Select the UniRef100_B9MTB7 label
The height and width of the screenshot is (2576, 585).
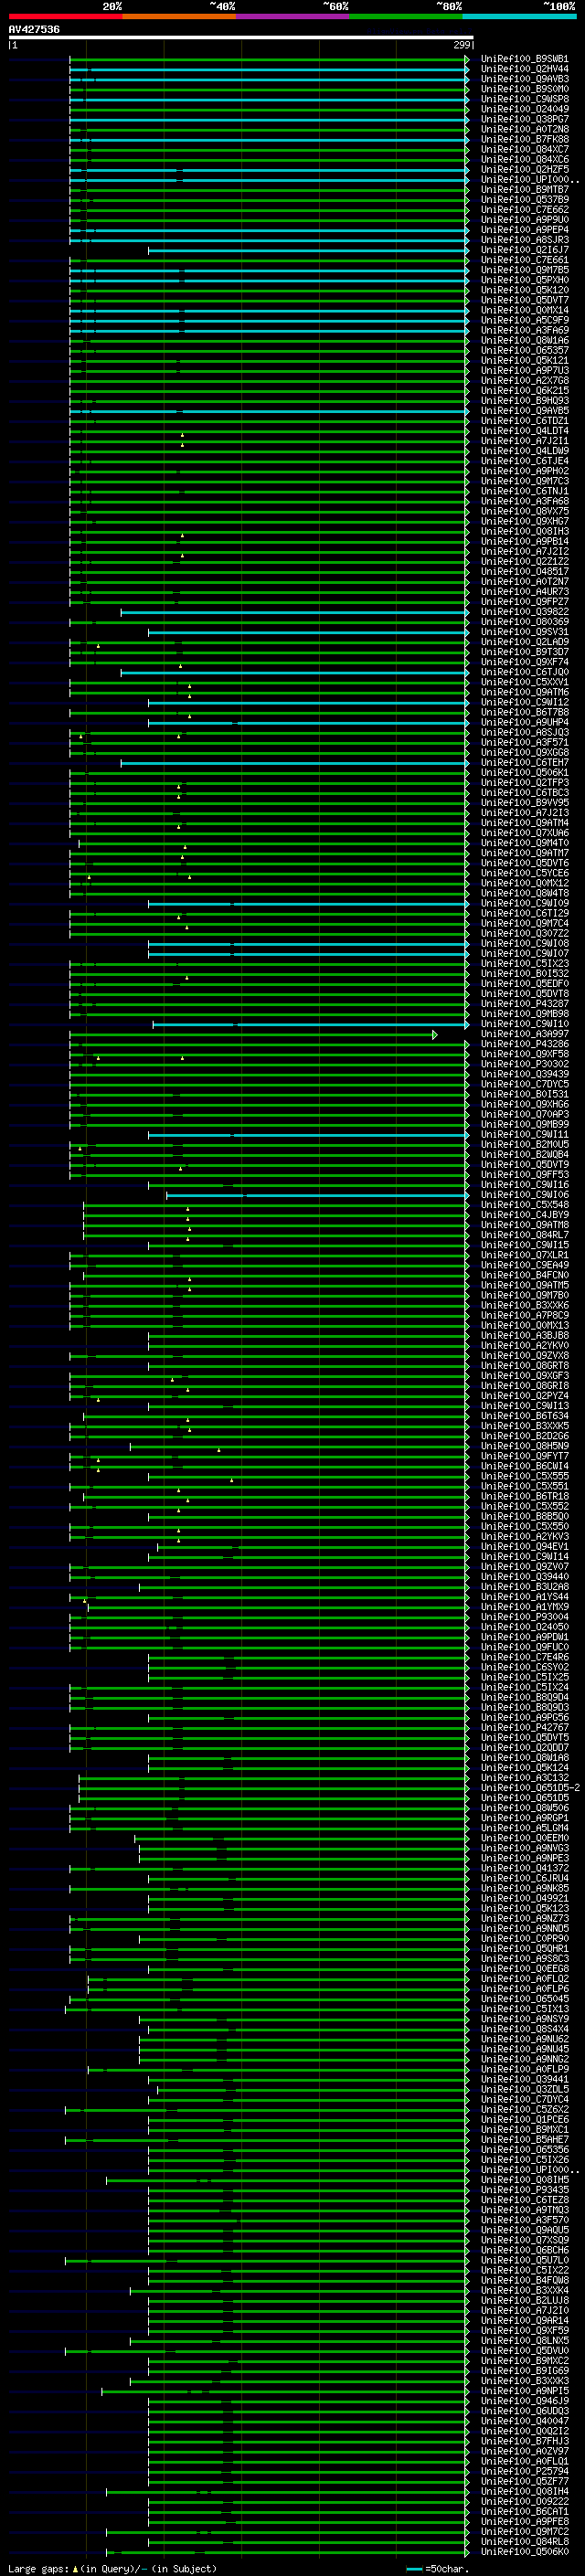pos(524,190)
